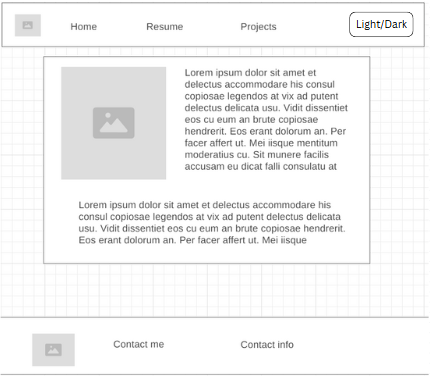Select the large profile image placeholder
This screenshot has width=430, height=376.
[x=113, y=123]
